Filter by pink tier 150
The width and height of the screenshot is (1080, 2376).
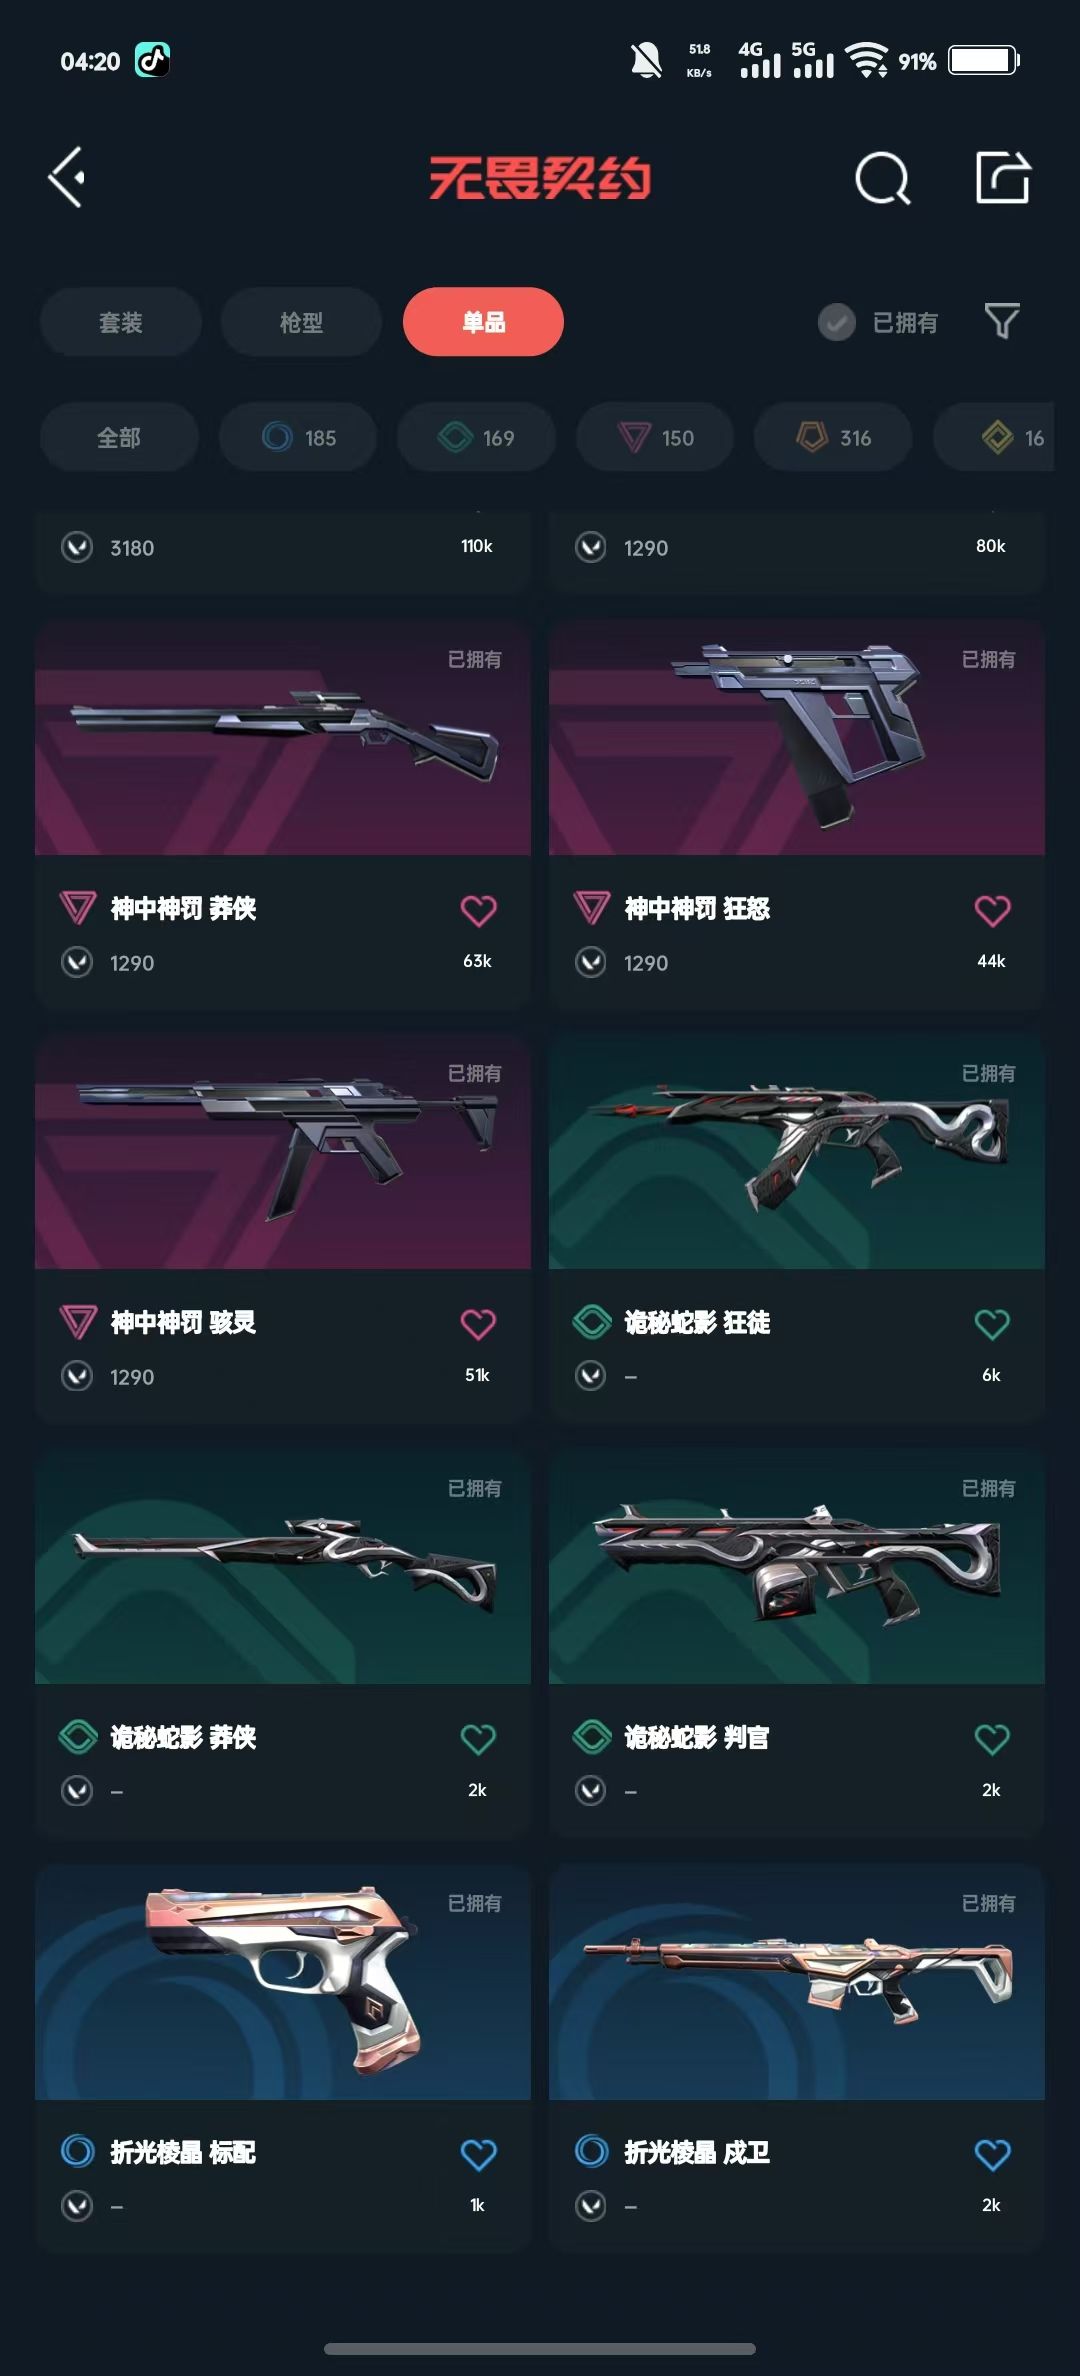click(655, 437)
